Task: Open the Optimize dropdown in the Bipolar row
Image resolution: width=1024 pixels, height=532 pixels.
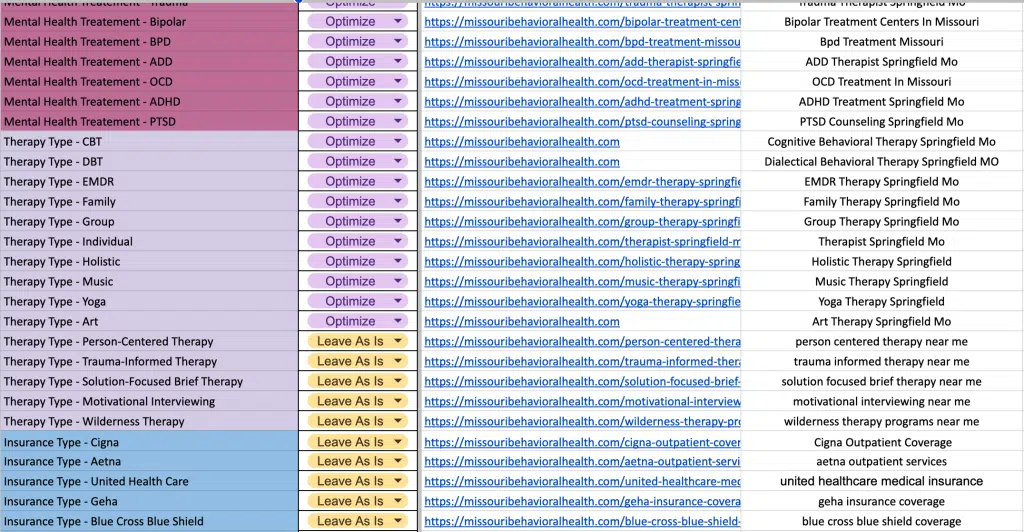Action: [399, 22]
